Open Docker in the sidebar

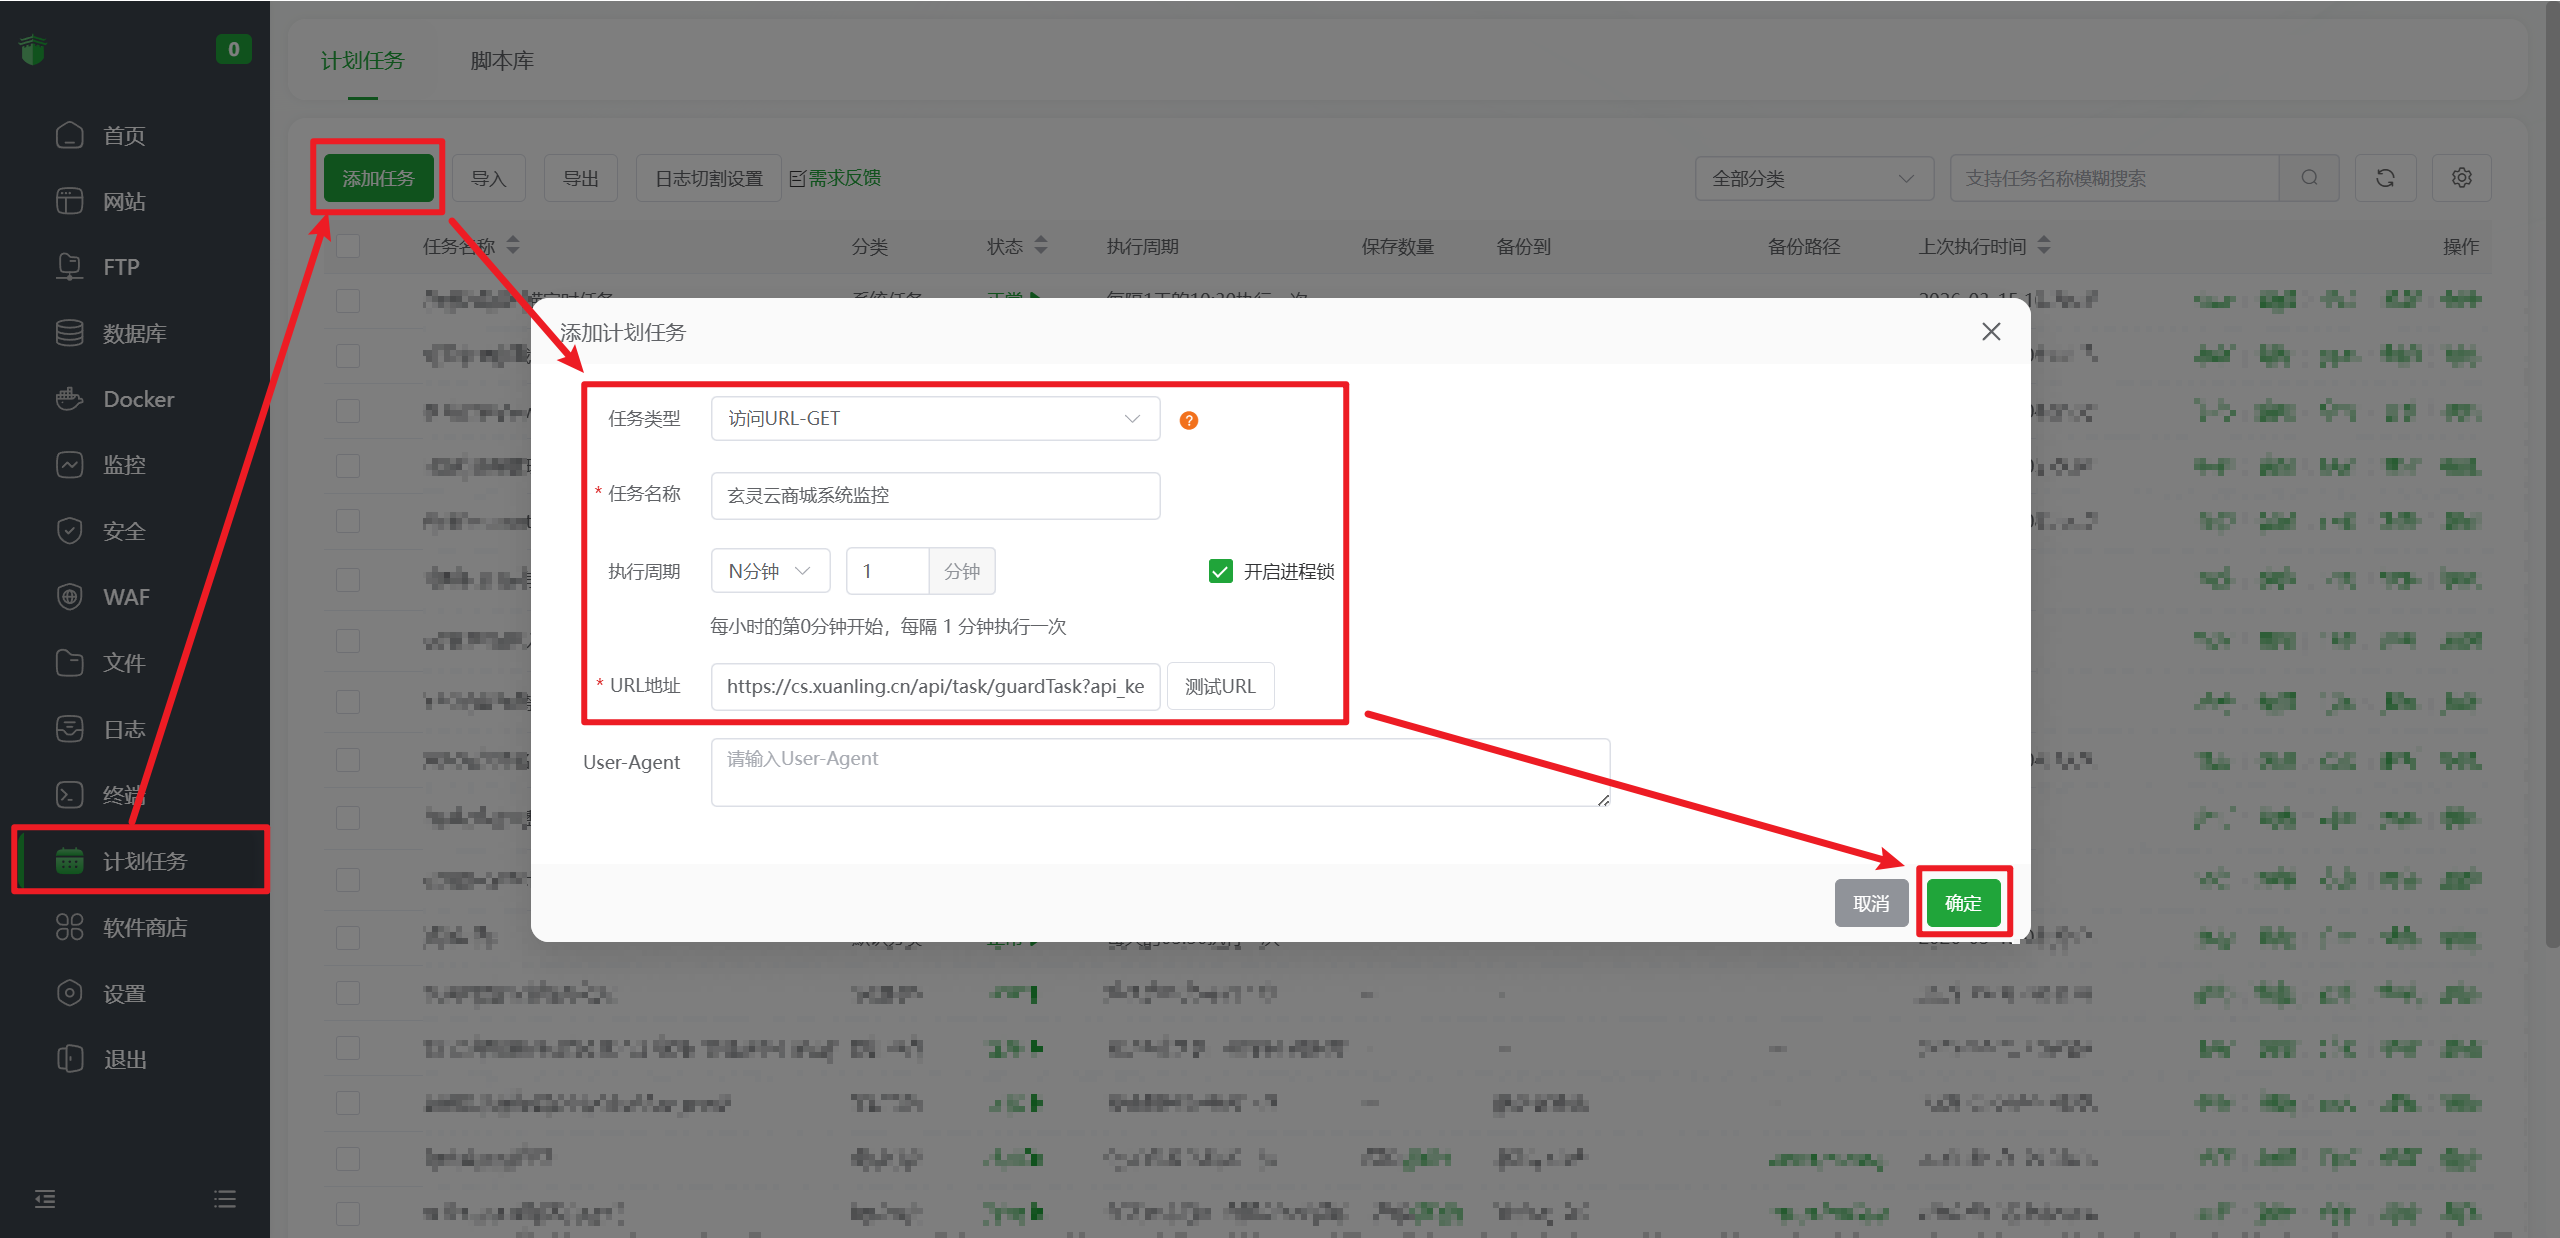tap(138, 399)
